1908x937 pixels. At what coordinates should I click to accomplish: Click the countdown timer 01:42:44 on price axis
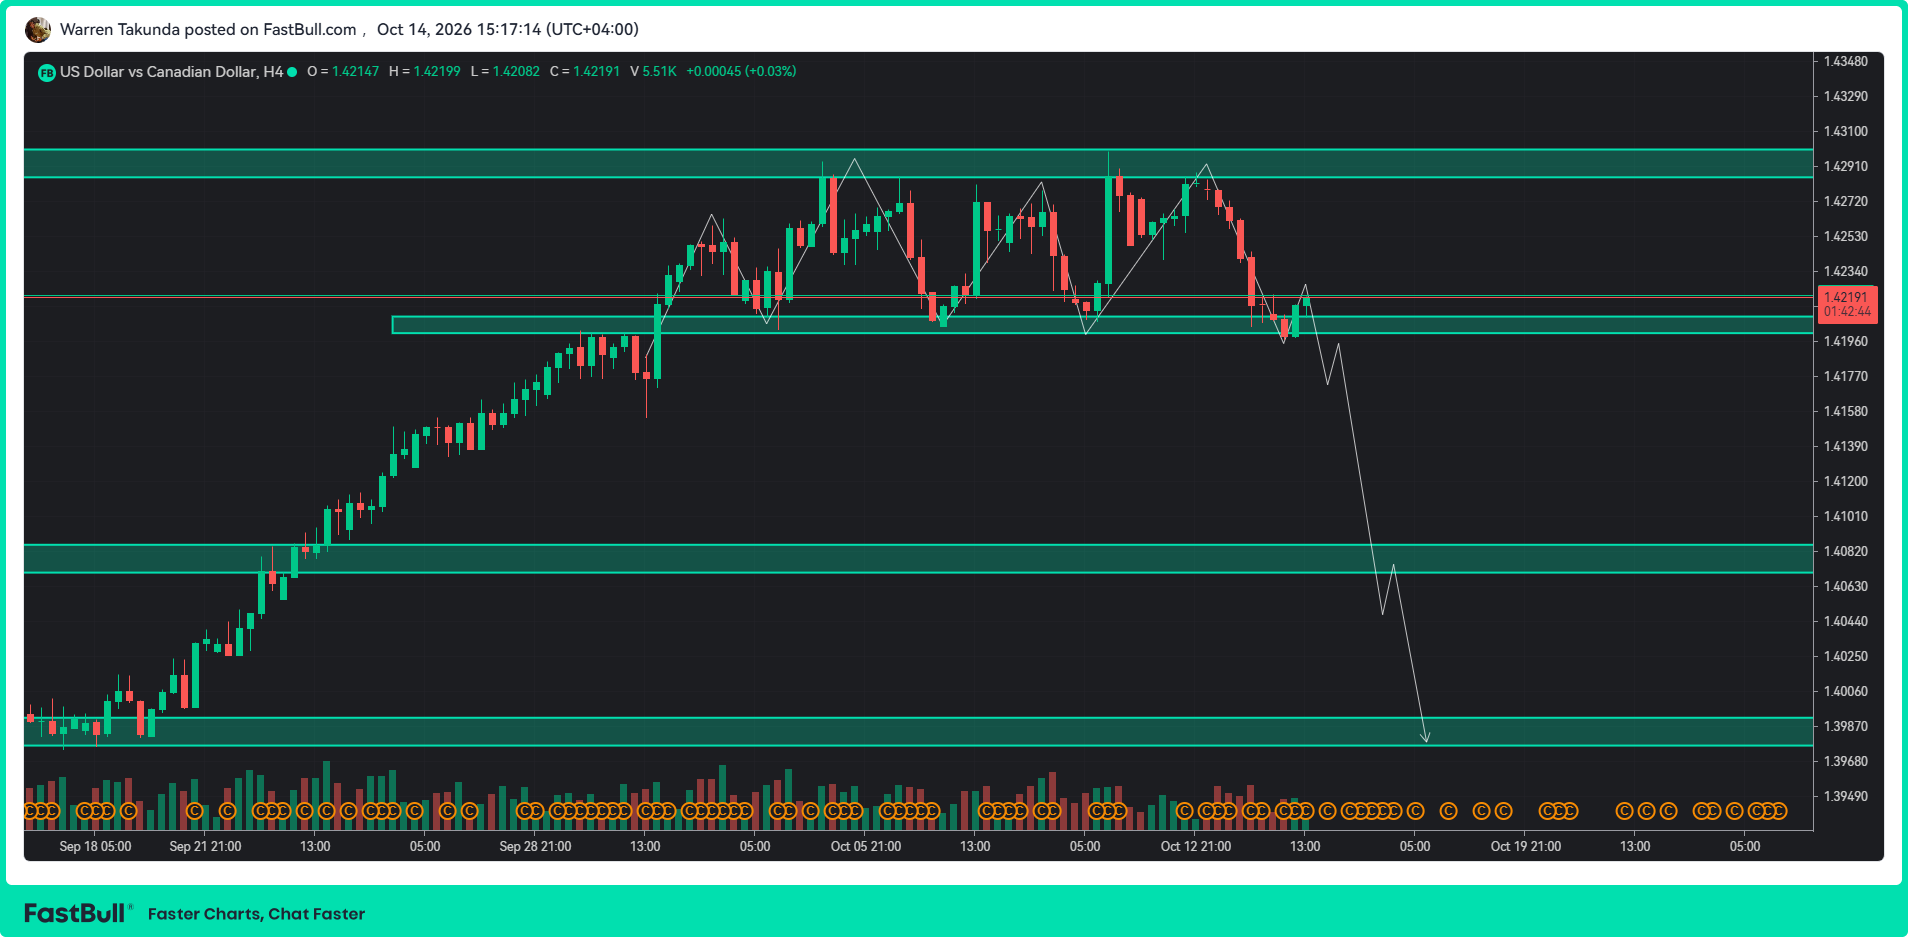click(x=1847, y=312)
